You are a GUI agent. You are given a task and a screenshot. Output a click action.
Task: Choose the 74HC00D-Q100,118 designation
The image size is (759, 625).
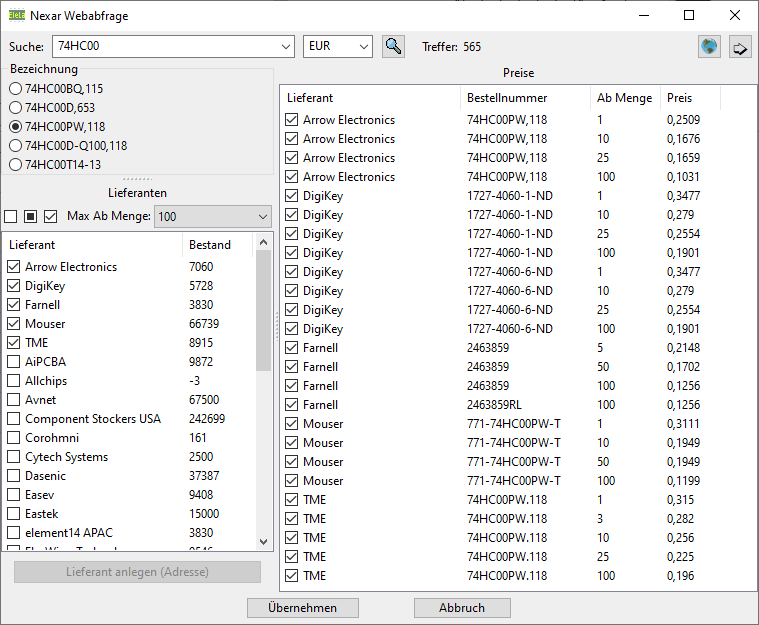(x=15, y=146)
